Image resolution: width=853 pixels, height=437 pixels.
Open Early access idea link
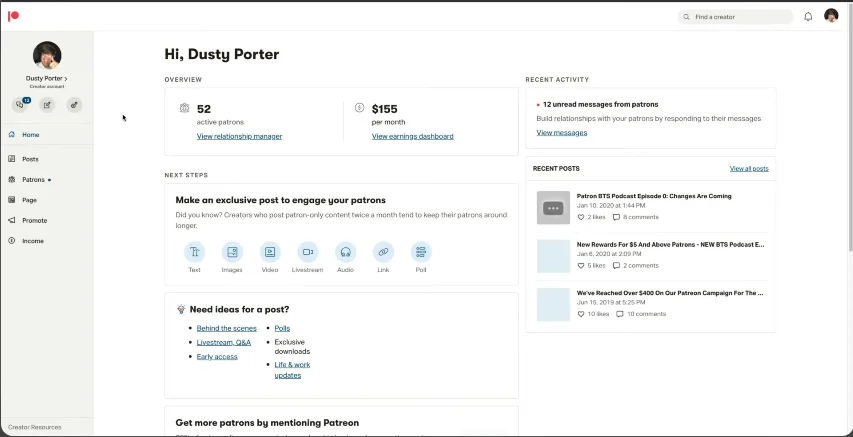point(217,356)
